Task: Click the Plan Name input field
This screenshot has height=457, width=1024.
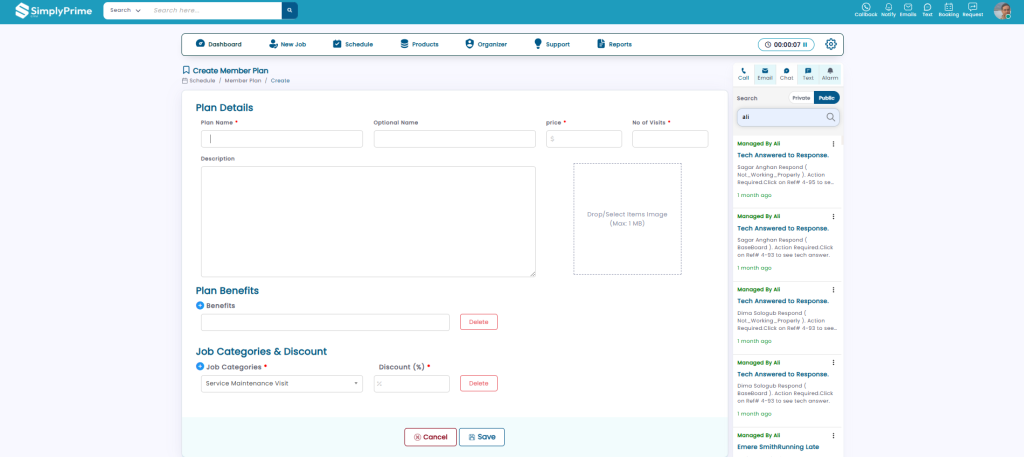Action: tap(282, 138)
